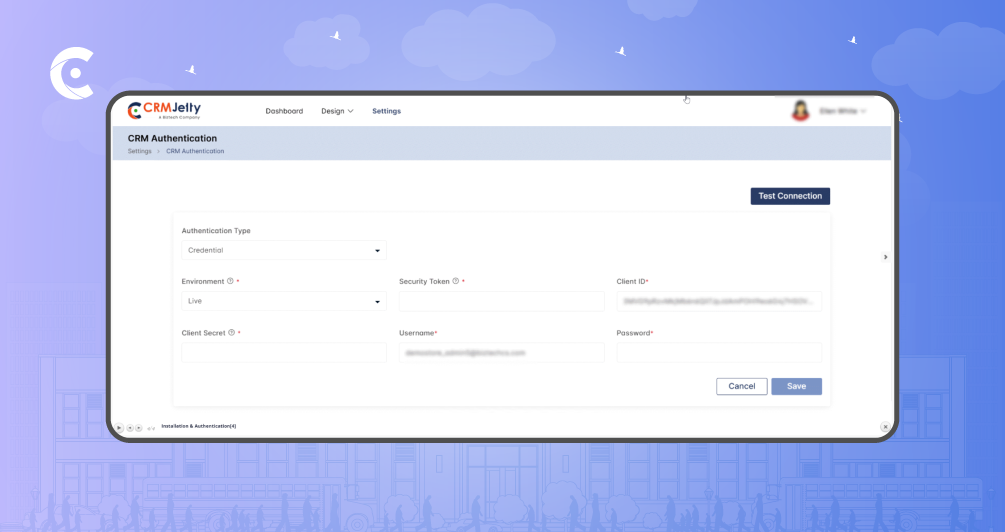Click the Environment help icon
Image resolution: width=1005 pixels, height=532 pixels.
(230, 282)
